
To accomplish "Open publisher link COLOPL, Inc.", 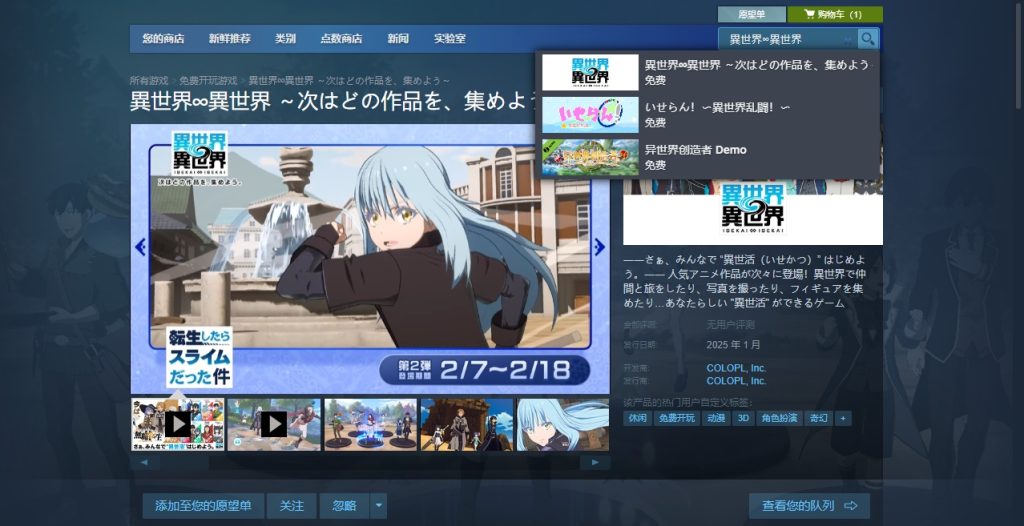I will 736,381.
